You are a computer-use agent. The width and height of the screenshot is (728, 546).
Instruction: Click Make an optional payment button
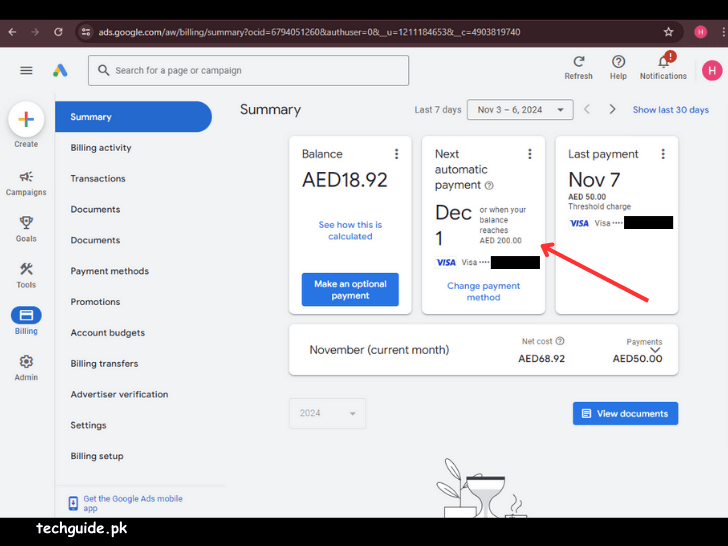[350, 290]
